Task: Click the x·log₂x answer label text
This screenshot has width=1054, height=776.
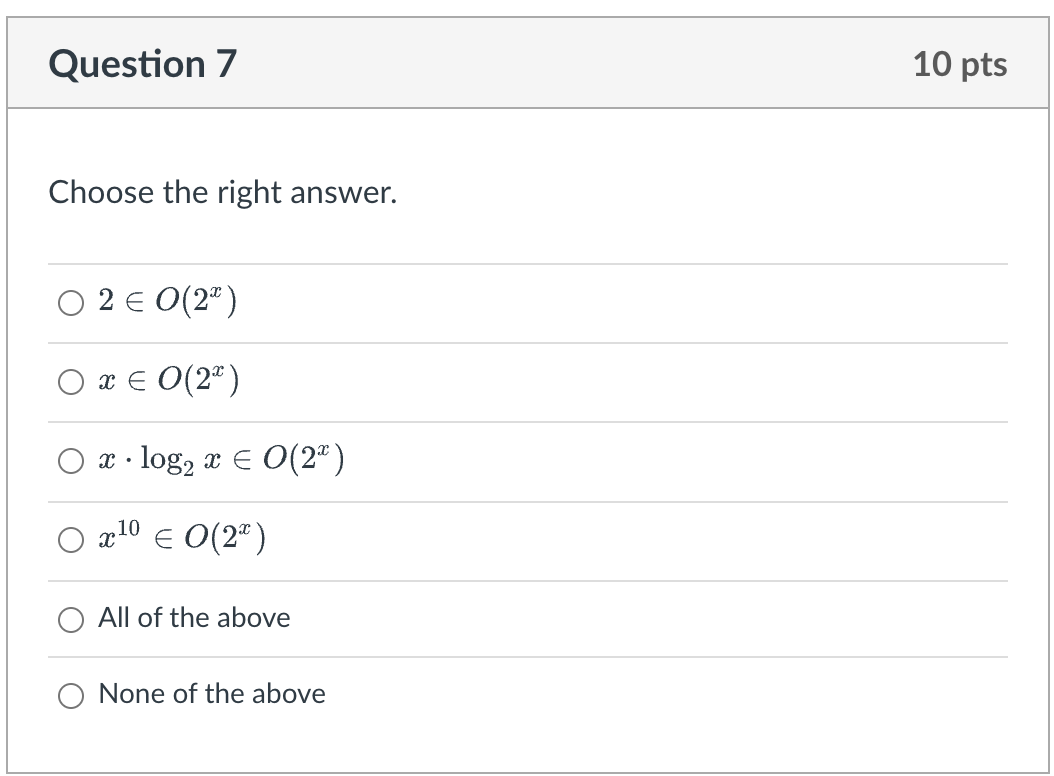Action: [x=220, y=460]
